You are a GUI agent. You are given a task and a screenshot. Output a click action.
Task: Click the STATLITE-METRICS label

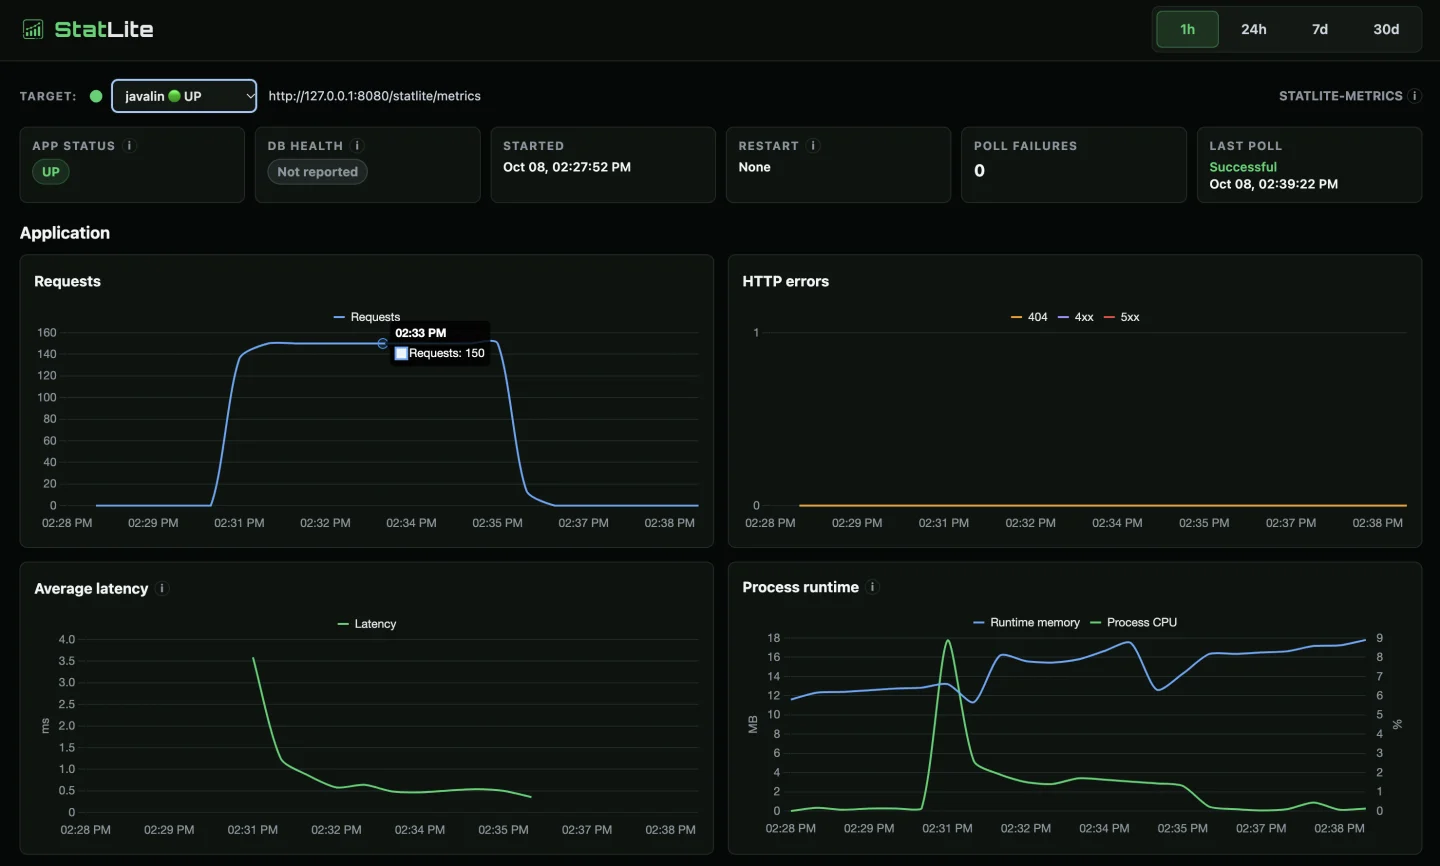[1341, 96]
